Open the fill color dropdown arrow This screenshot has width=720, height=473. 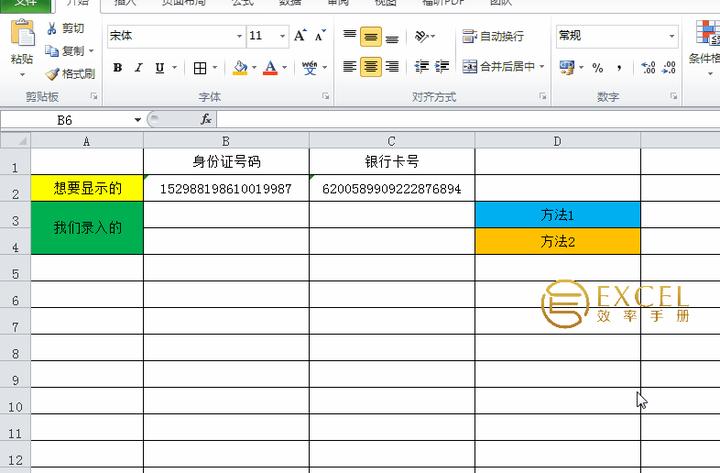tap(254, 68)
